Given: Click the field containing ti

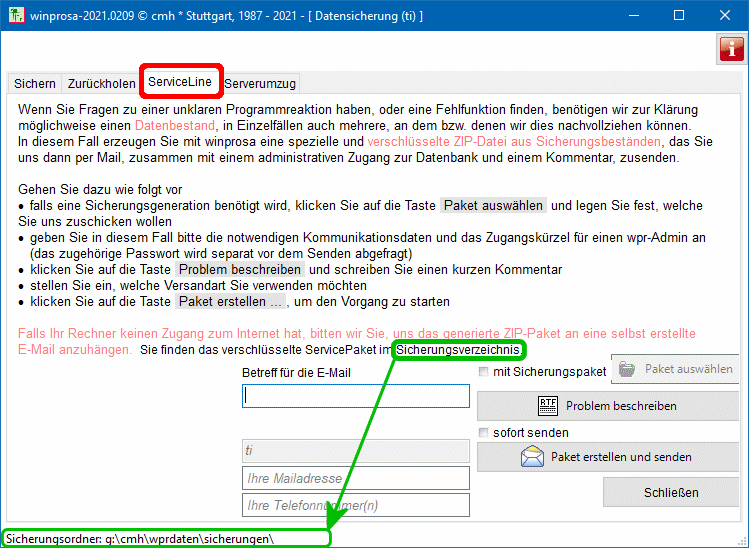Looking at the screenshot, I should 355,451.
